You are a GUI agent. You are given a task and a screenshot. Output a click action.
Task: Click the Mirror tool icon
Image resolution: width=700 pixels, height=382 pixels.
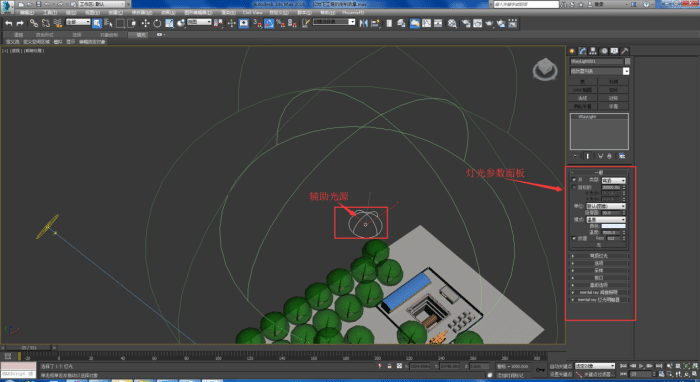point(364,23)
